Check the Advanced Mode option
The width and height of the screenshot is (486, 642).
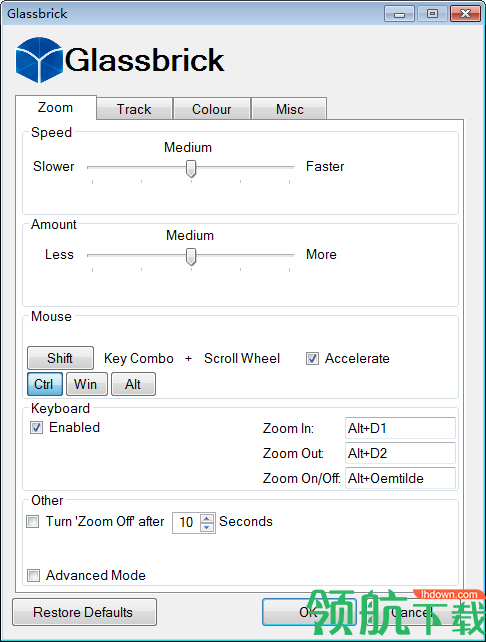(x=34, y=575)
